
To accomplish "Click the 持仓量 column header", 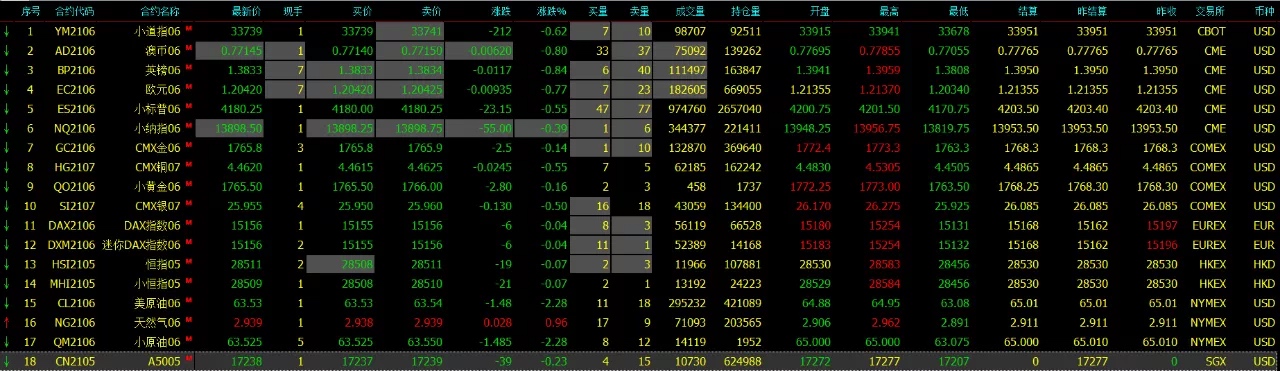I will 746,11.
